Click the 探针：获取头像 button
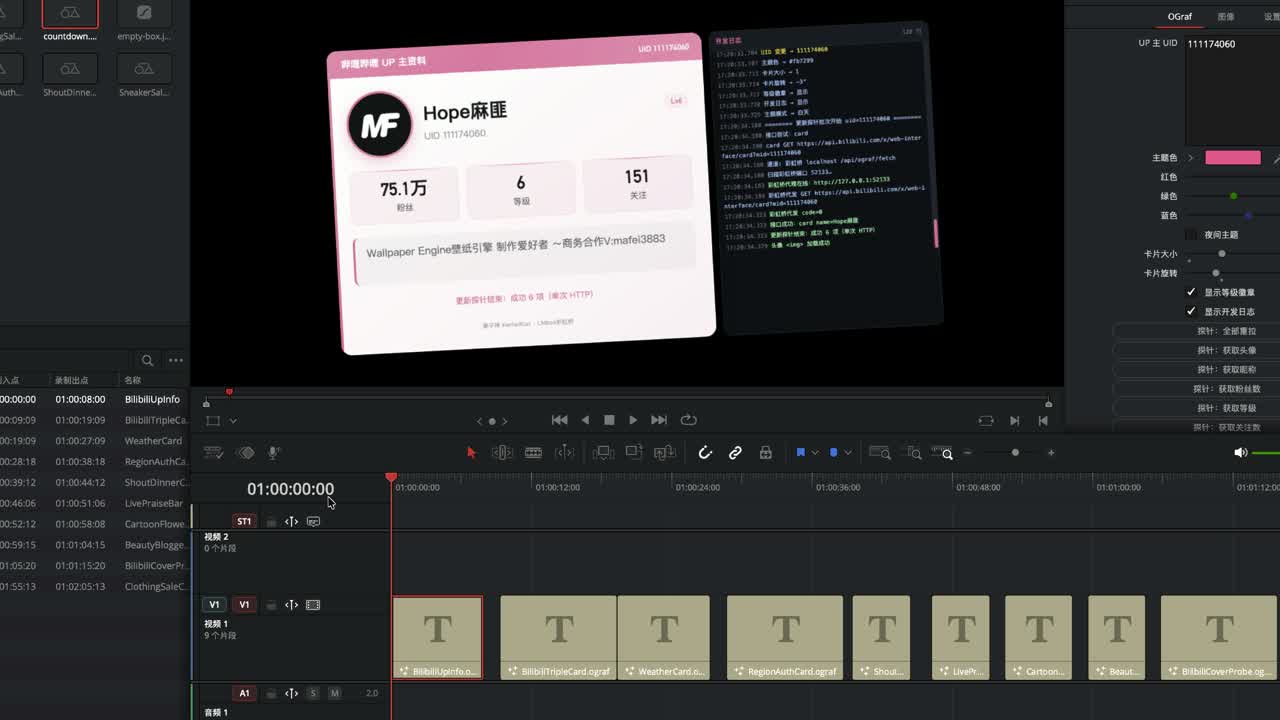1280x720 pixels. [x=1226, y=350]
